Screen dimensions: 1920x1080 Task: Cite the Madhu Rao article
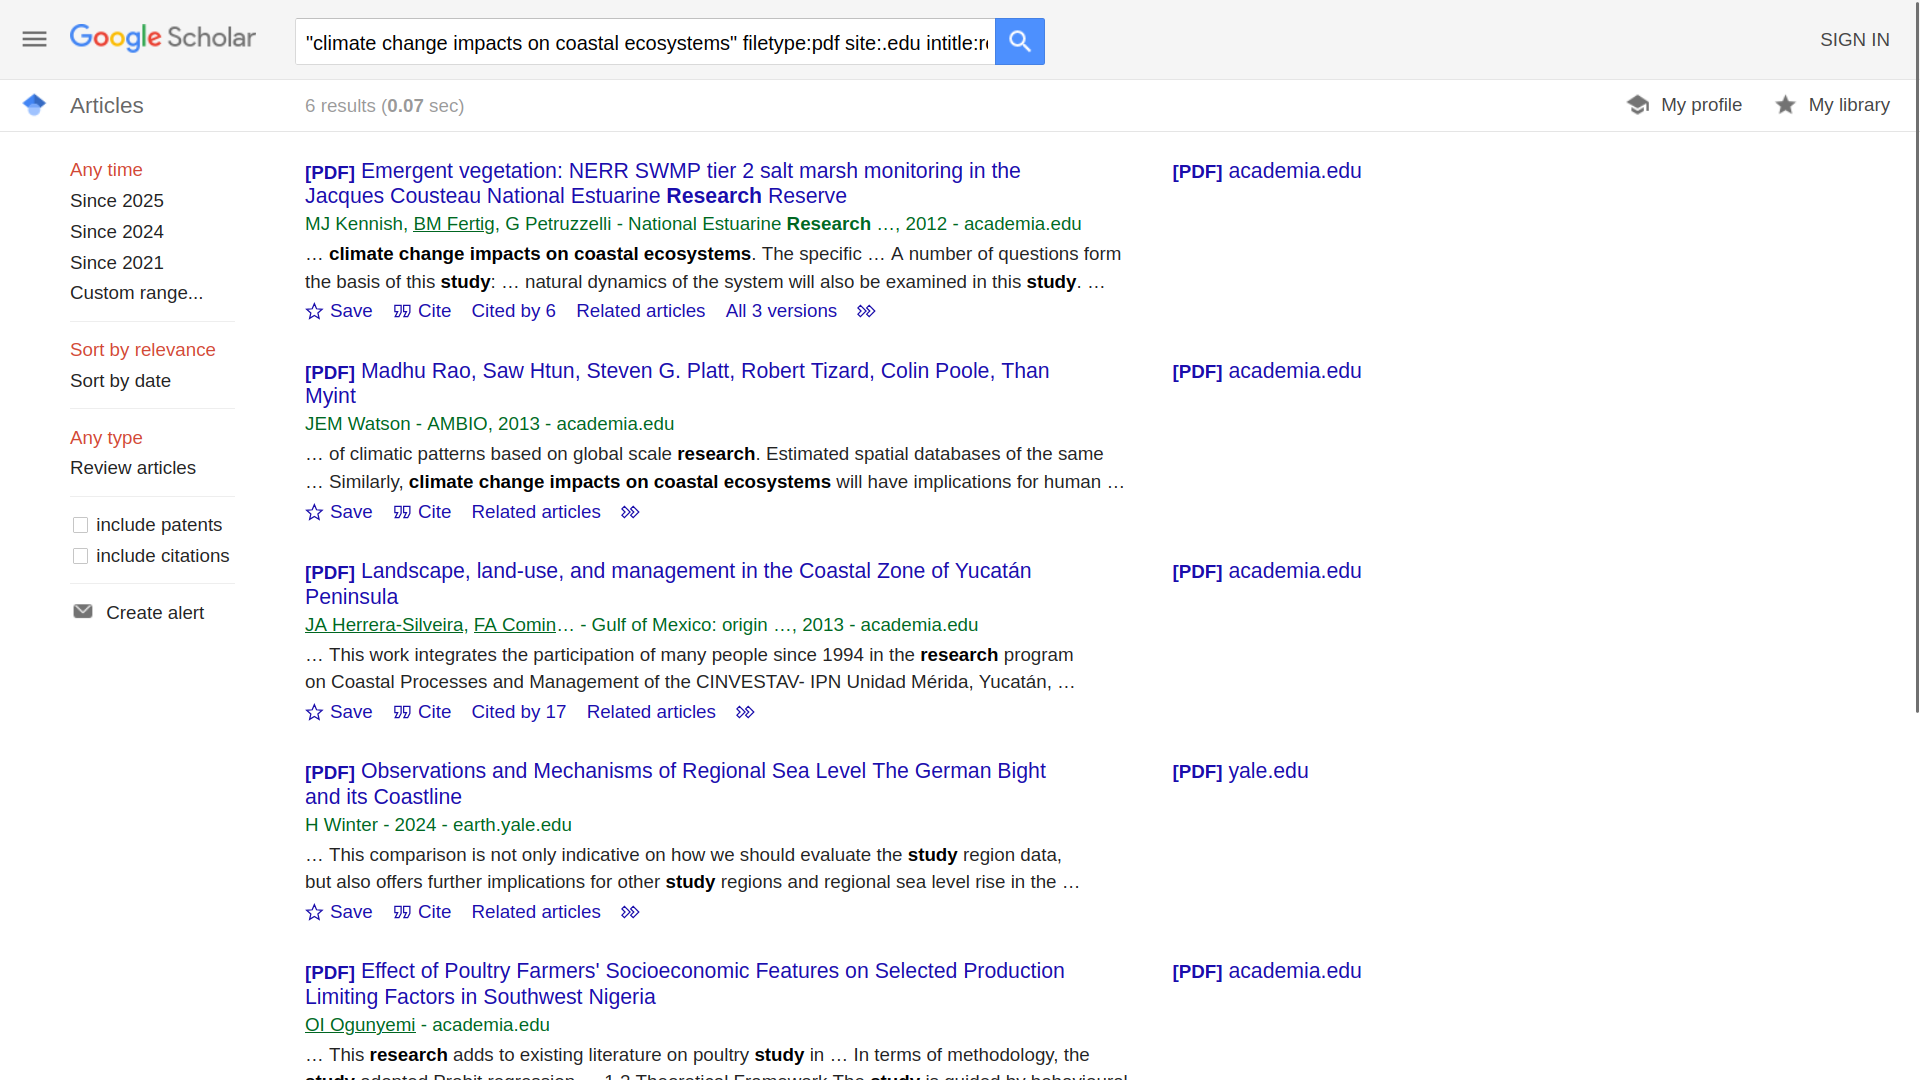click(422, 512)
